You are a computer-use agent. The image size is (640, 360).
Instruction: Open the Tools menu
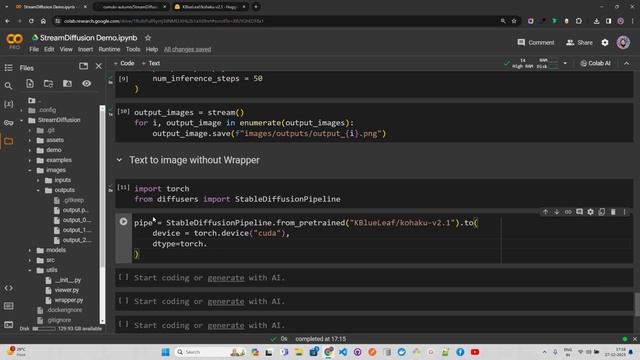pyautogui.click(x=133, y=49)
